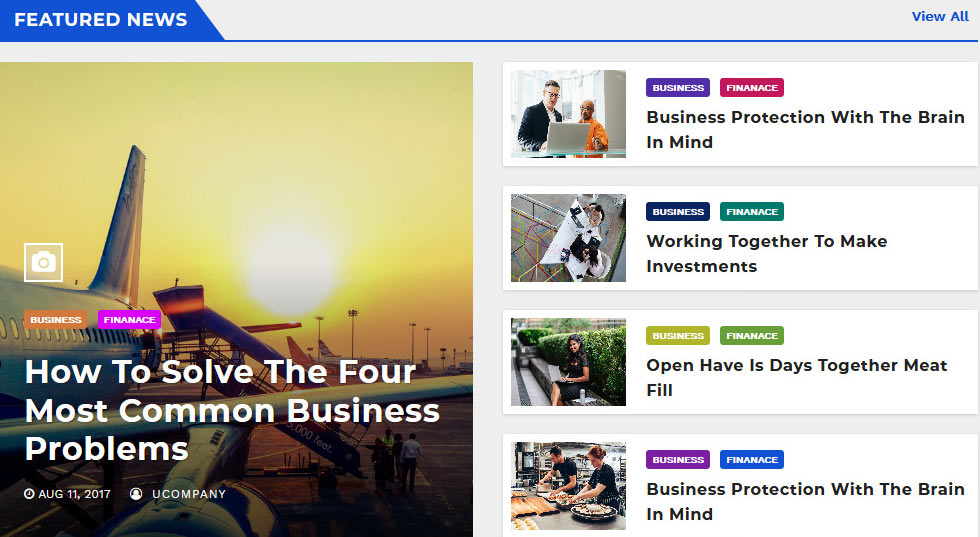Open the orange Business tag on featured post

point(56,319)
